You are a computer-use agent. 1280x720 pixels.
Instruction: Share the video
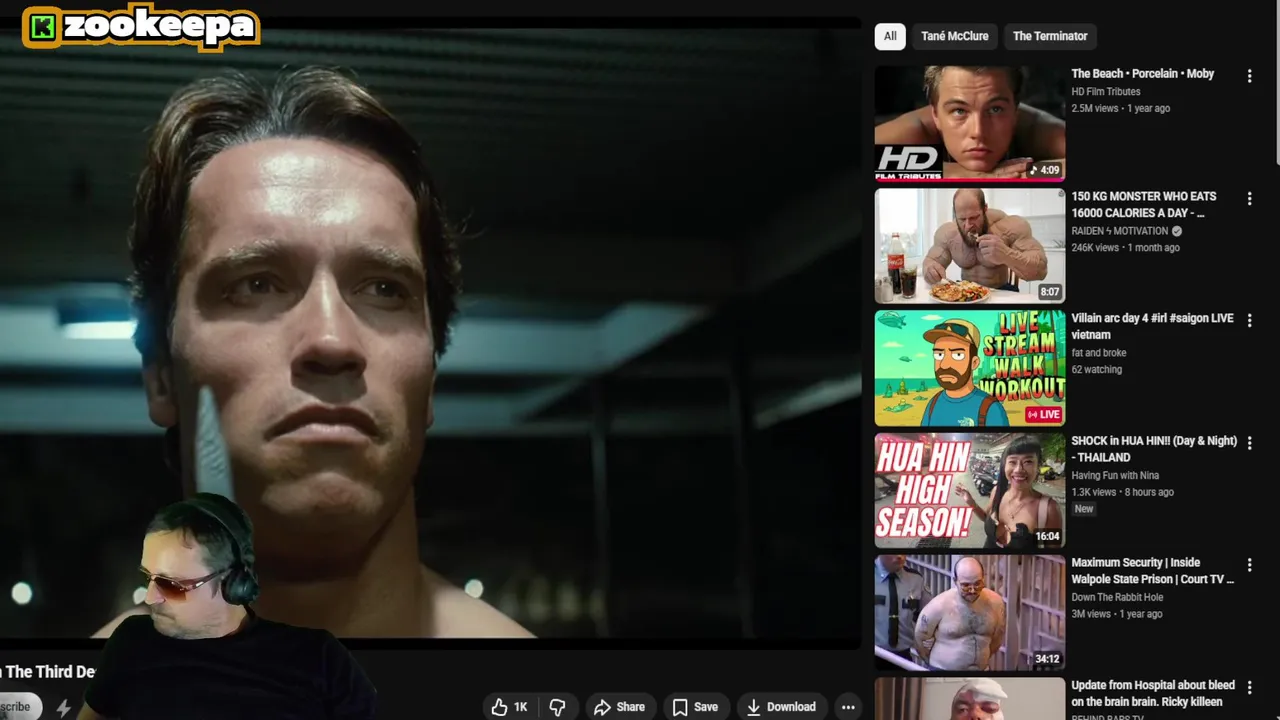(619, 707)
